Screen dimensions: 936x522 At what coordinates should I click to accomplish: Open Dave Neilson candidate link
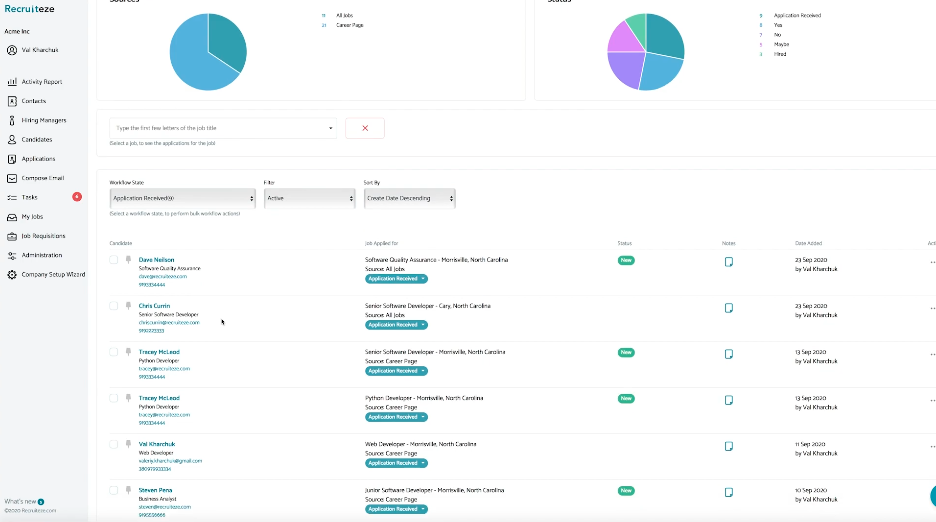point(156,260)
